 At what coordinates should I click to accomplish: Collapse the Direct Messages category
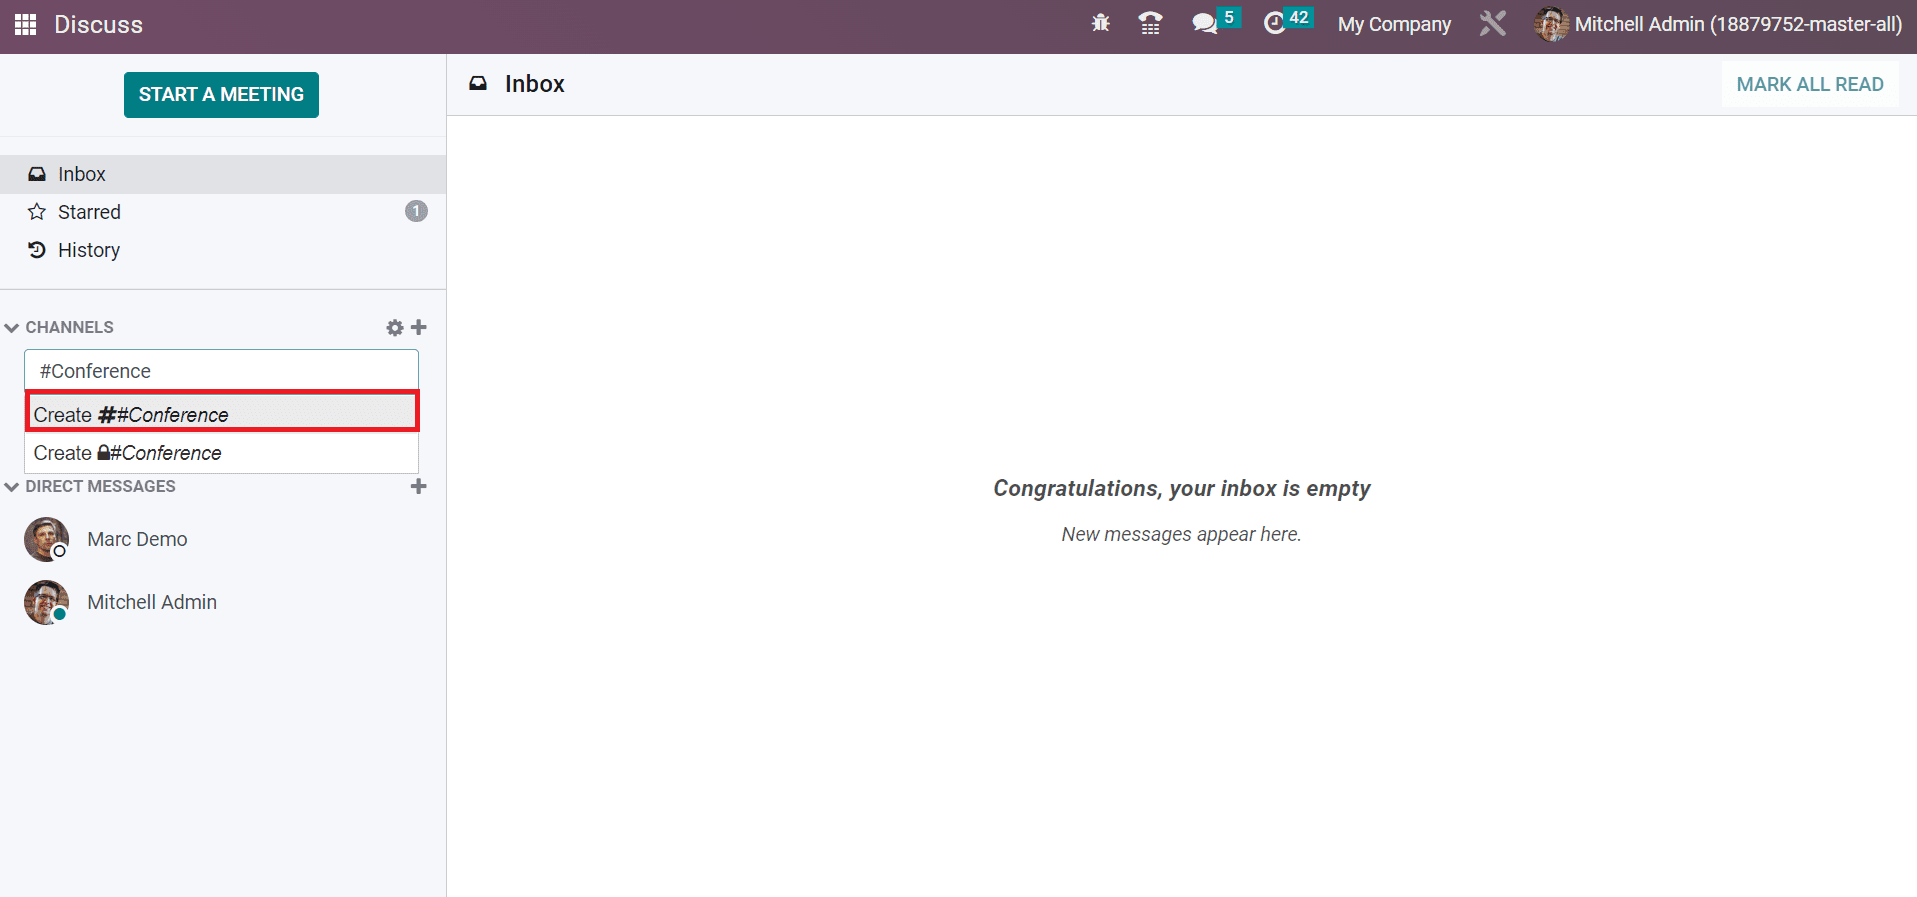point(90,486)
